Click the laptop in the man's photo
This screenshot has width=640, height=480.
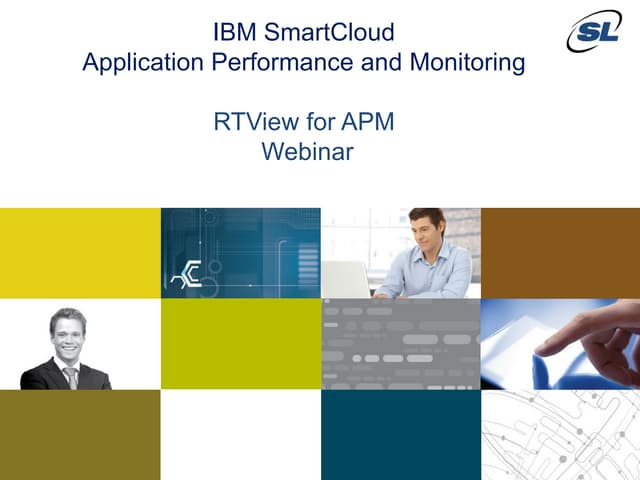pyautogui.click(x=346, y=279)
